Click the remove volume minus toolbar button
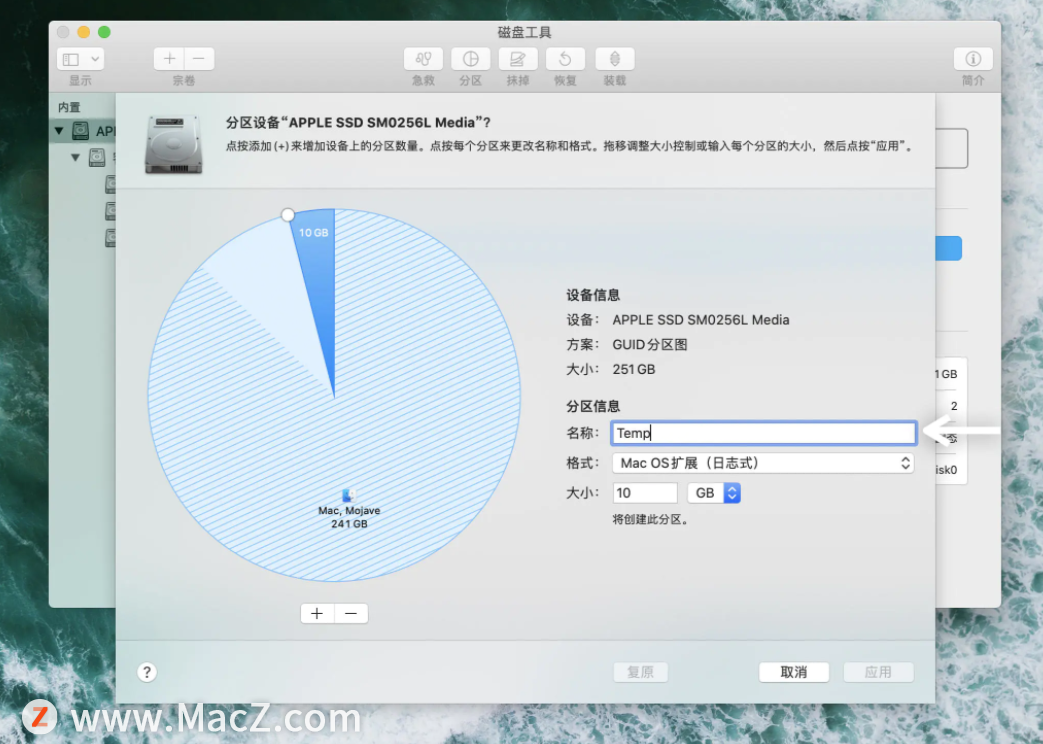 tap(199, 59)
